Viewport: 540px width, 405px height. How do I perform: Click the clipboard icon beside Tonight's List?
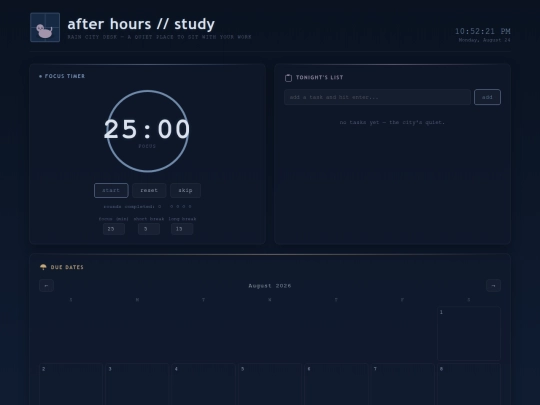point(288,78)
